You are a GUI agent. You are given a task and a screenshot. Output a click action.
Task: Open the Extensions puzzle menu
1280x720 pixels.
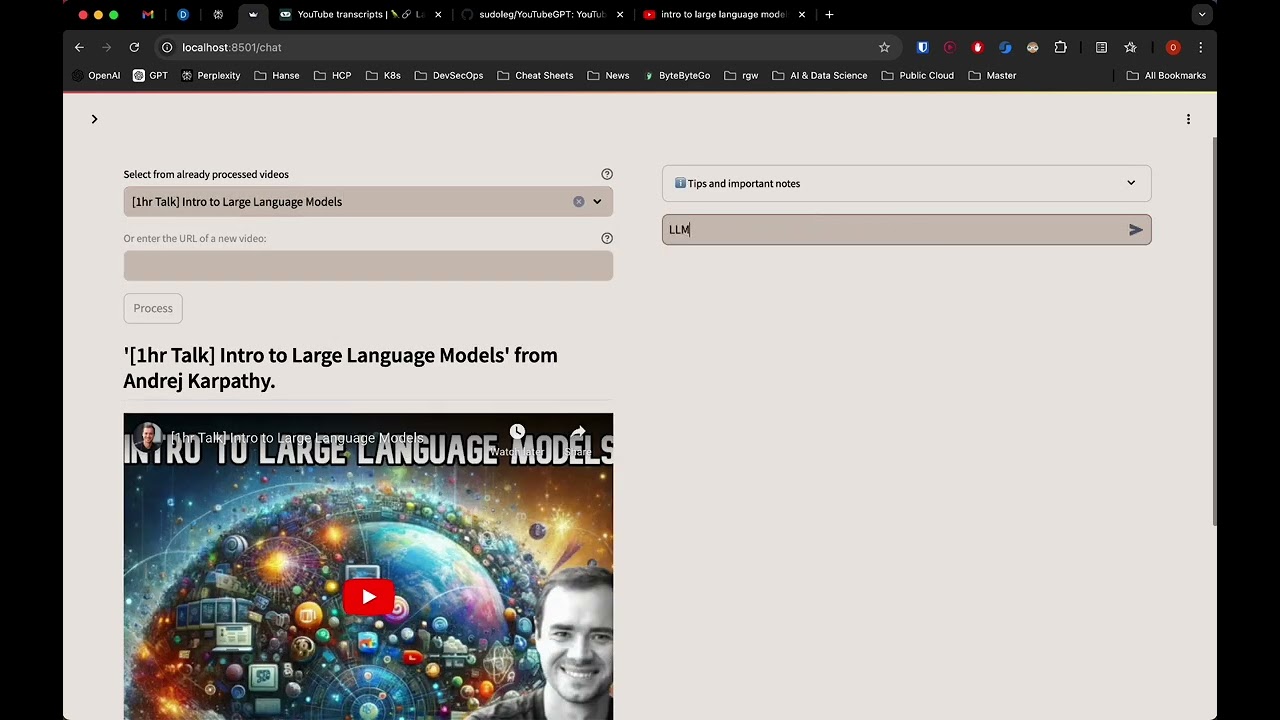(x=1060, y=47)
